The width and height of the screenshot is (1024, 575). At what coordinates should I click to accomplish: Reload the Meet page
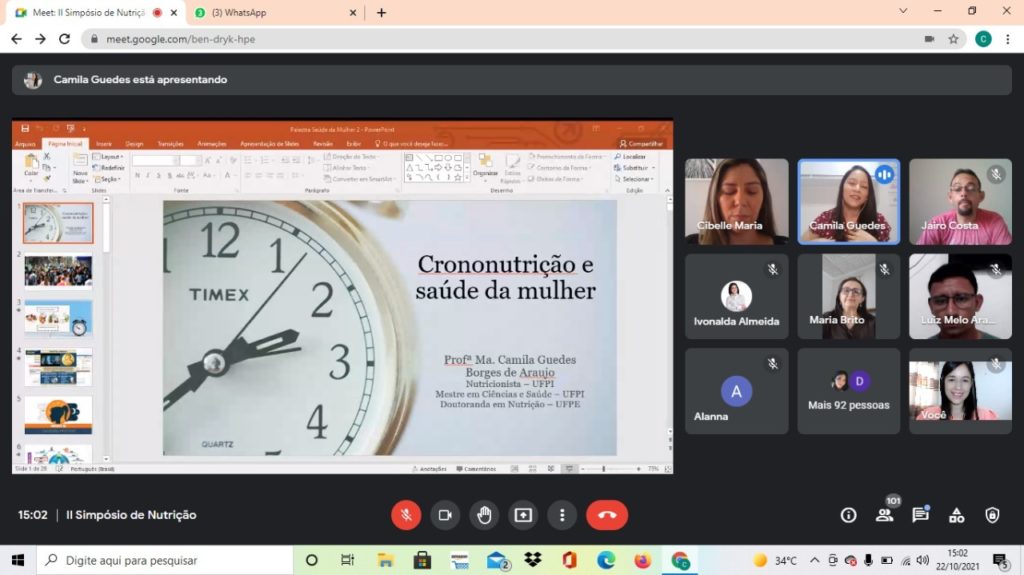[65, 39]
